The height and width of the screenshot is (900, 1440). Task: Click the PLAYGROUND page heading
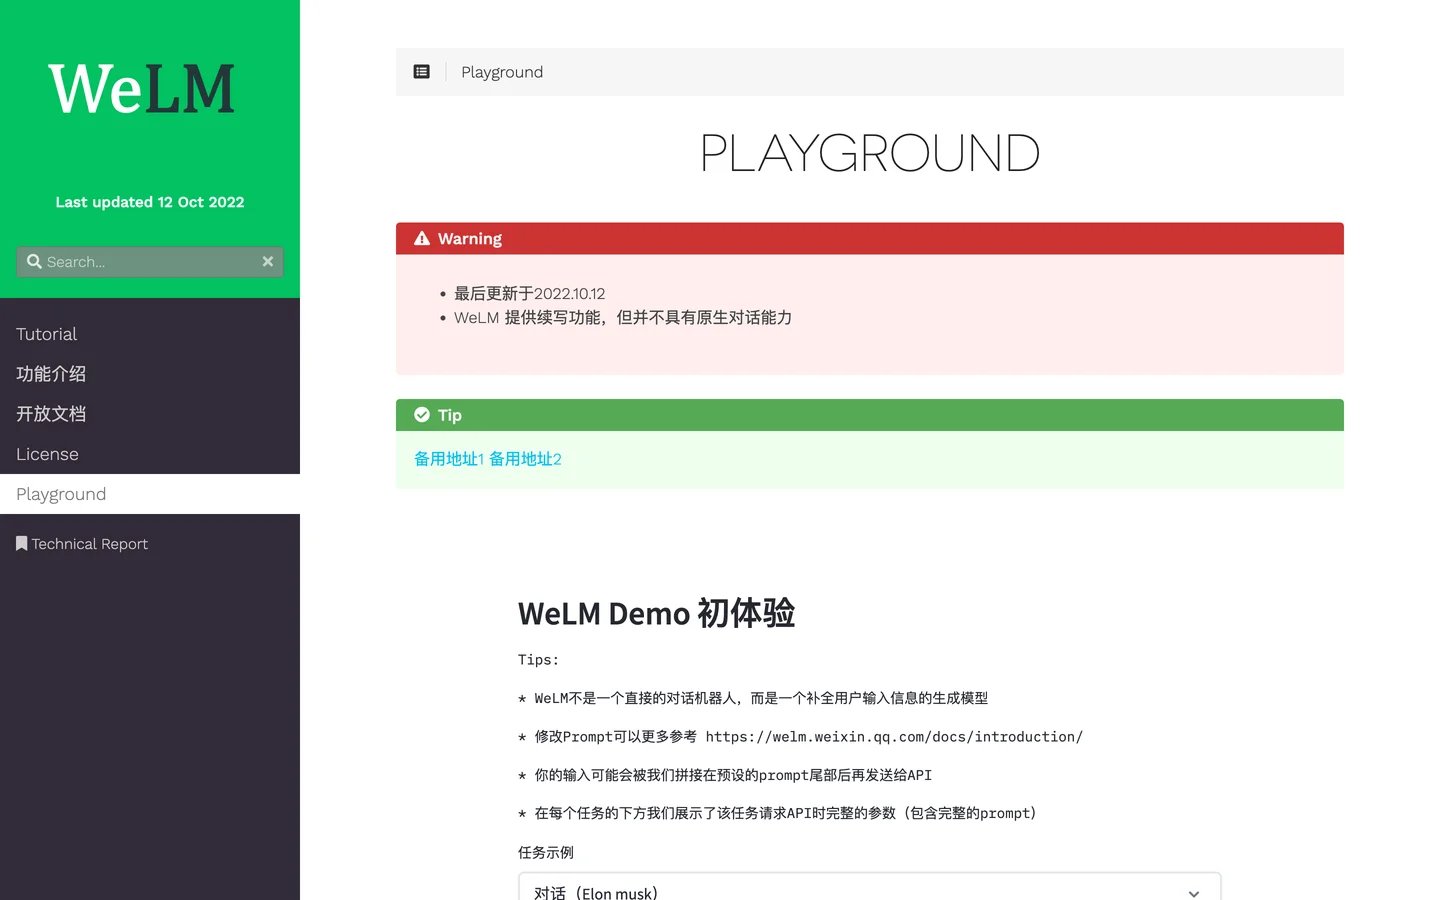tap(870, 153)
